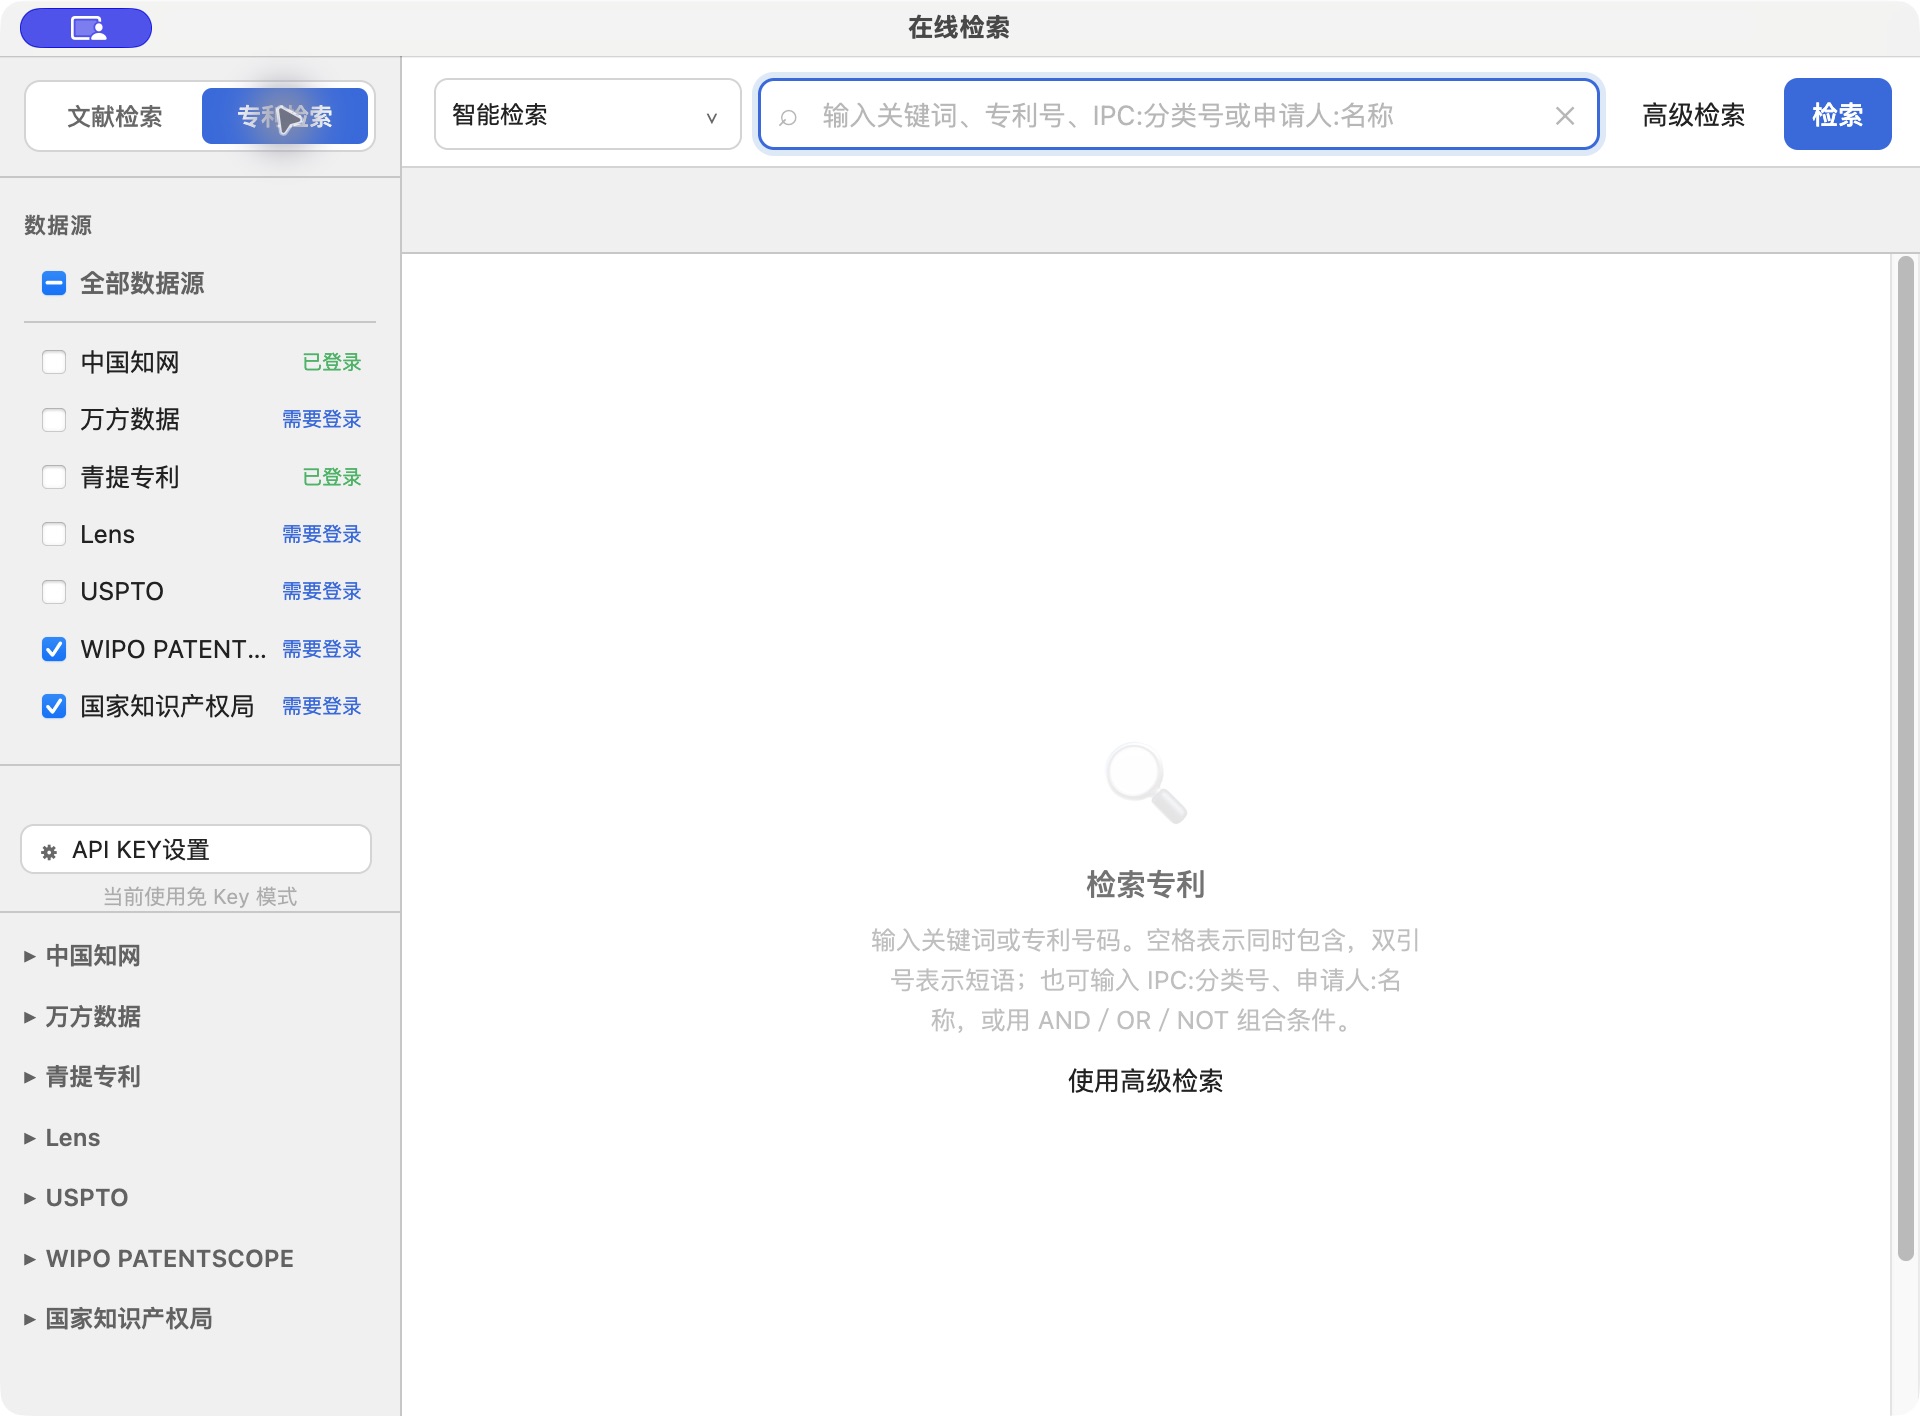Check the 中国知网 data source checkbox
This screenshot has width=1920, height=1416.
point(54,362)
